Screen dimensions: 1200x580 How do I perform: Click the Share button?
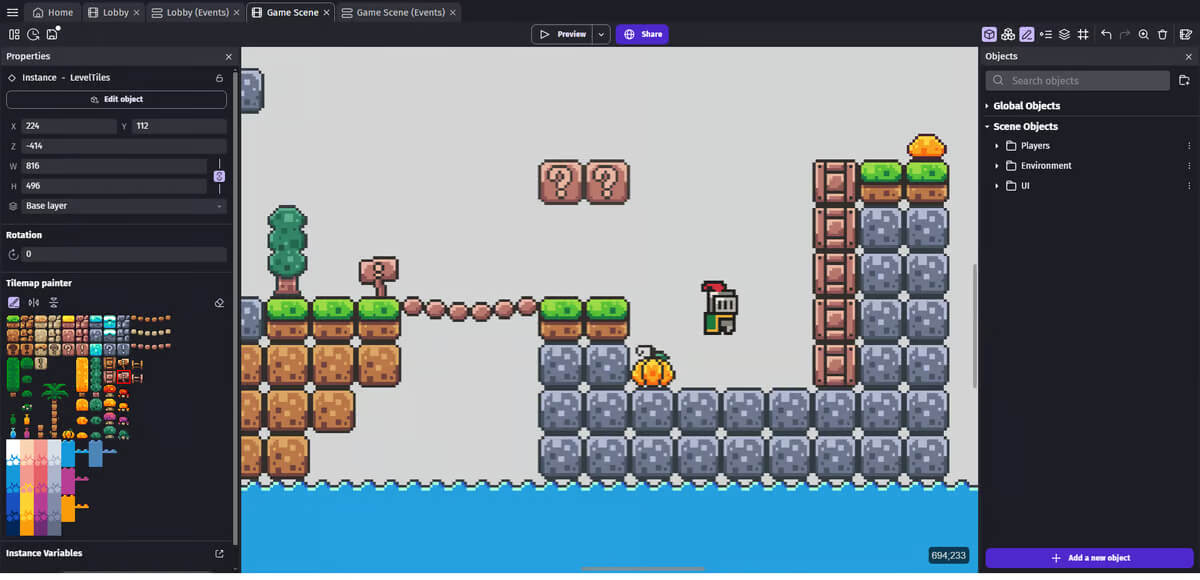[642, 34]
